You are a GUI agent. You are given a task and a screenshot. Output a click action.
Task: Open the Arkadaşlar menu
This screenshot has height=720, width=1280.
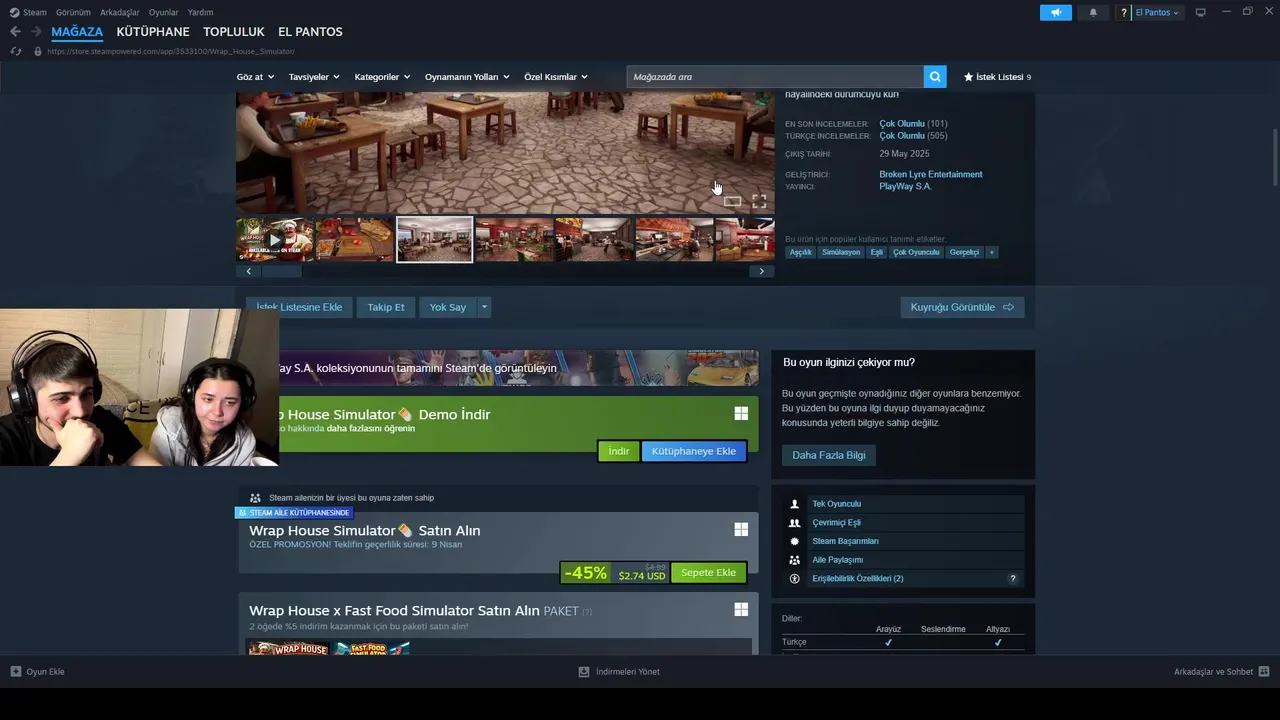[x=120, y=12]
